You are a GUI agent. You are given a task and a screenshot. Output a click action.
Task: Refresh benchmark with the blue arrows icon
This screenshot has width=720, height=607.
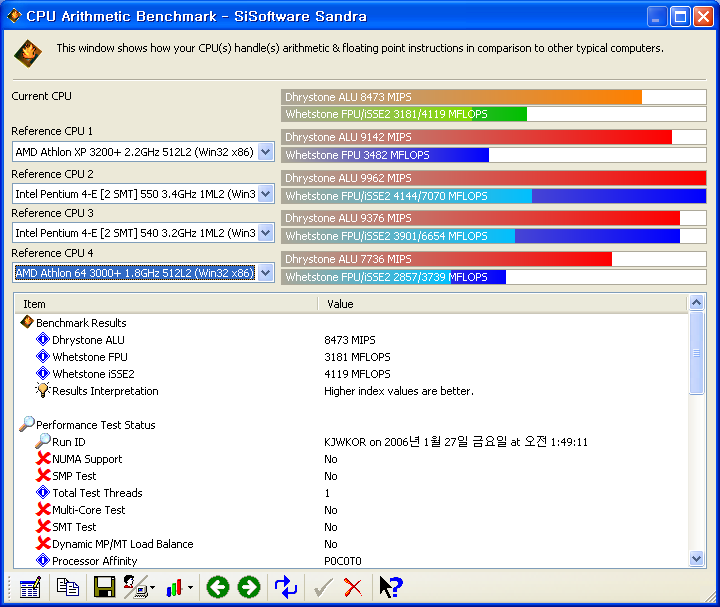286,587
